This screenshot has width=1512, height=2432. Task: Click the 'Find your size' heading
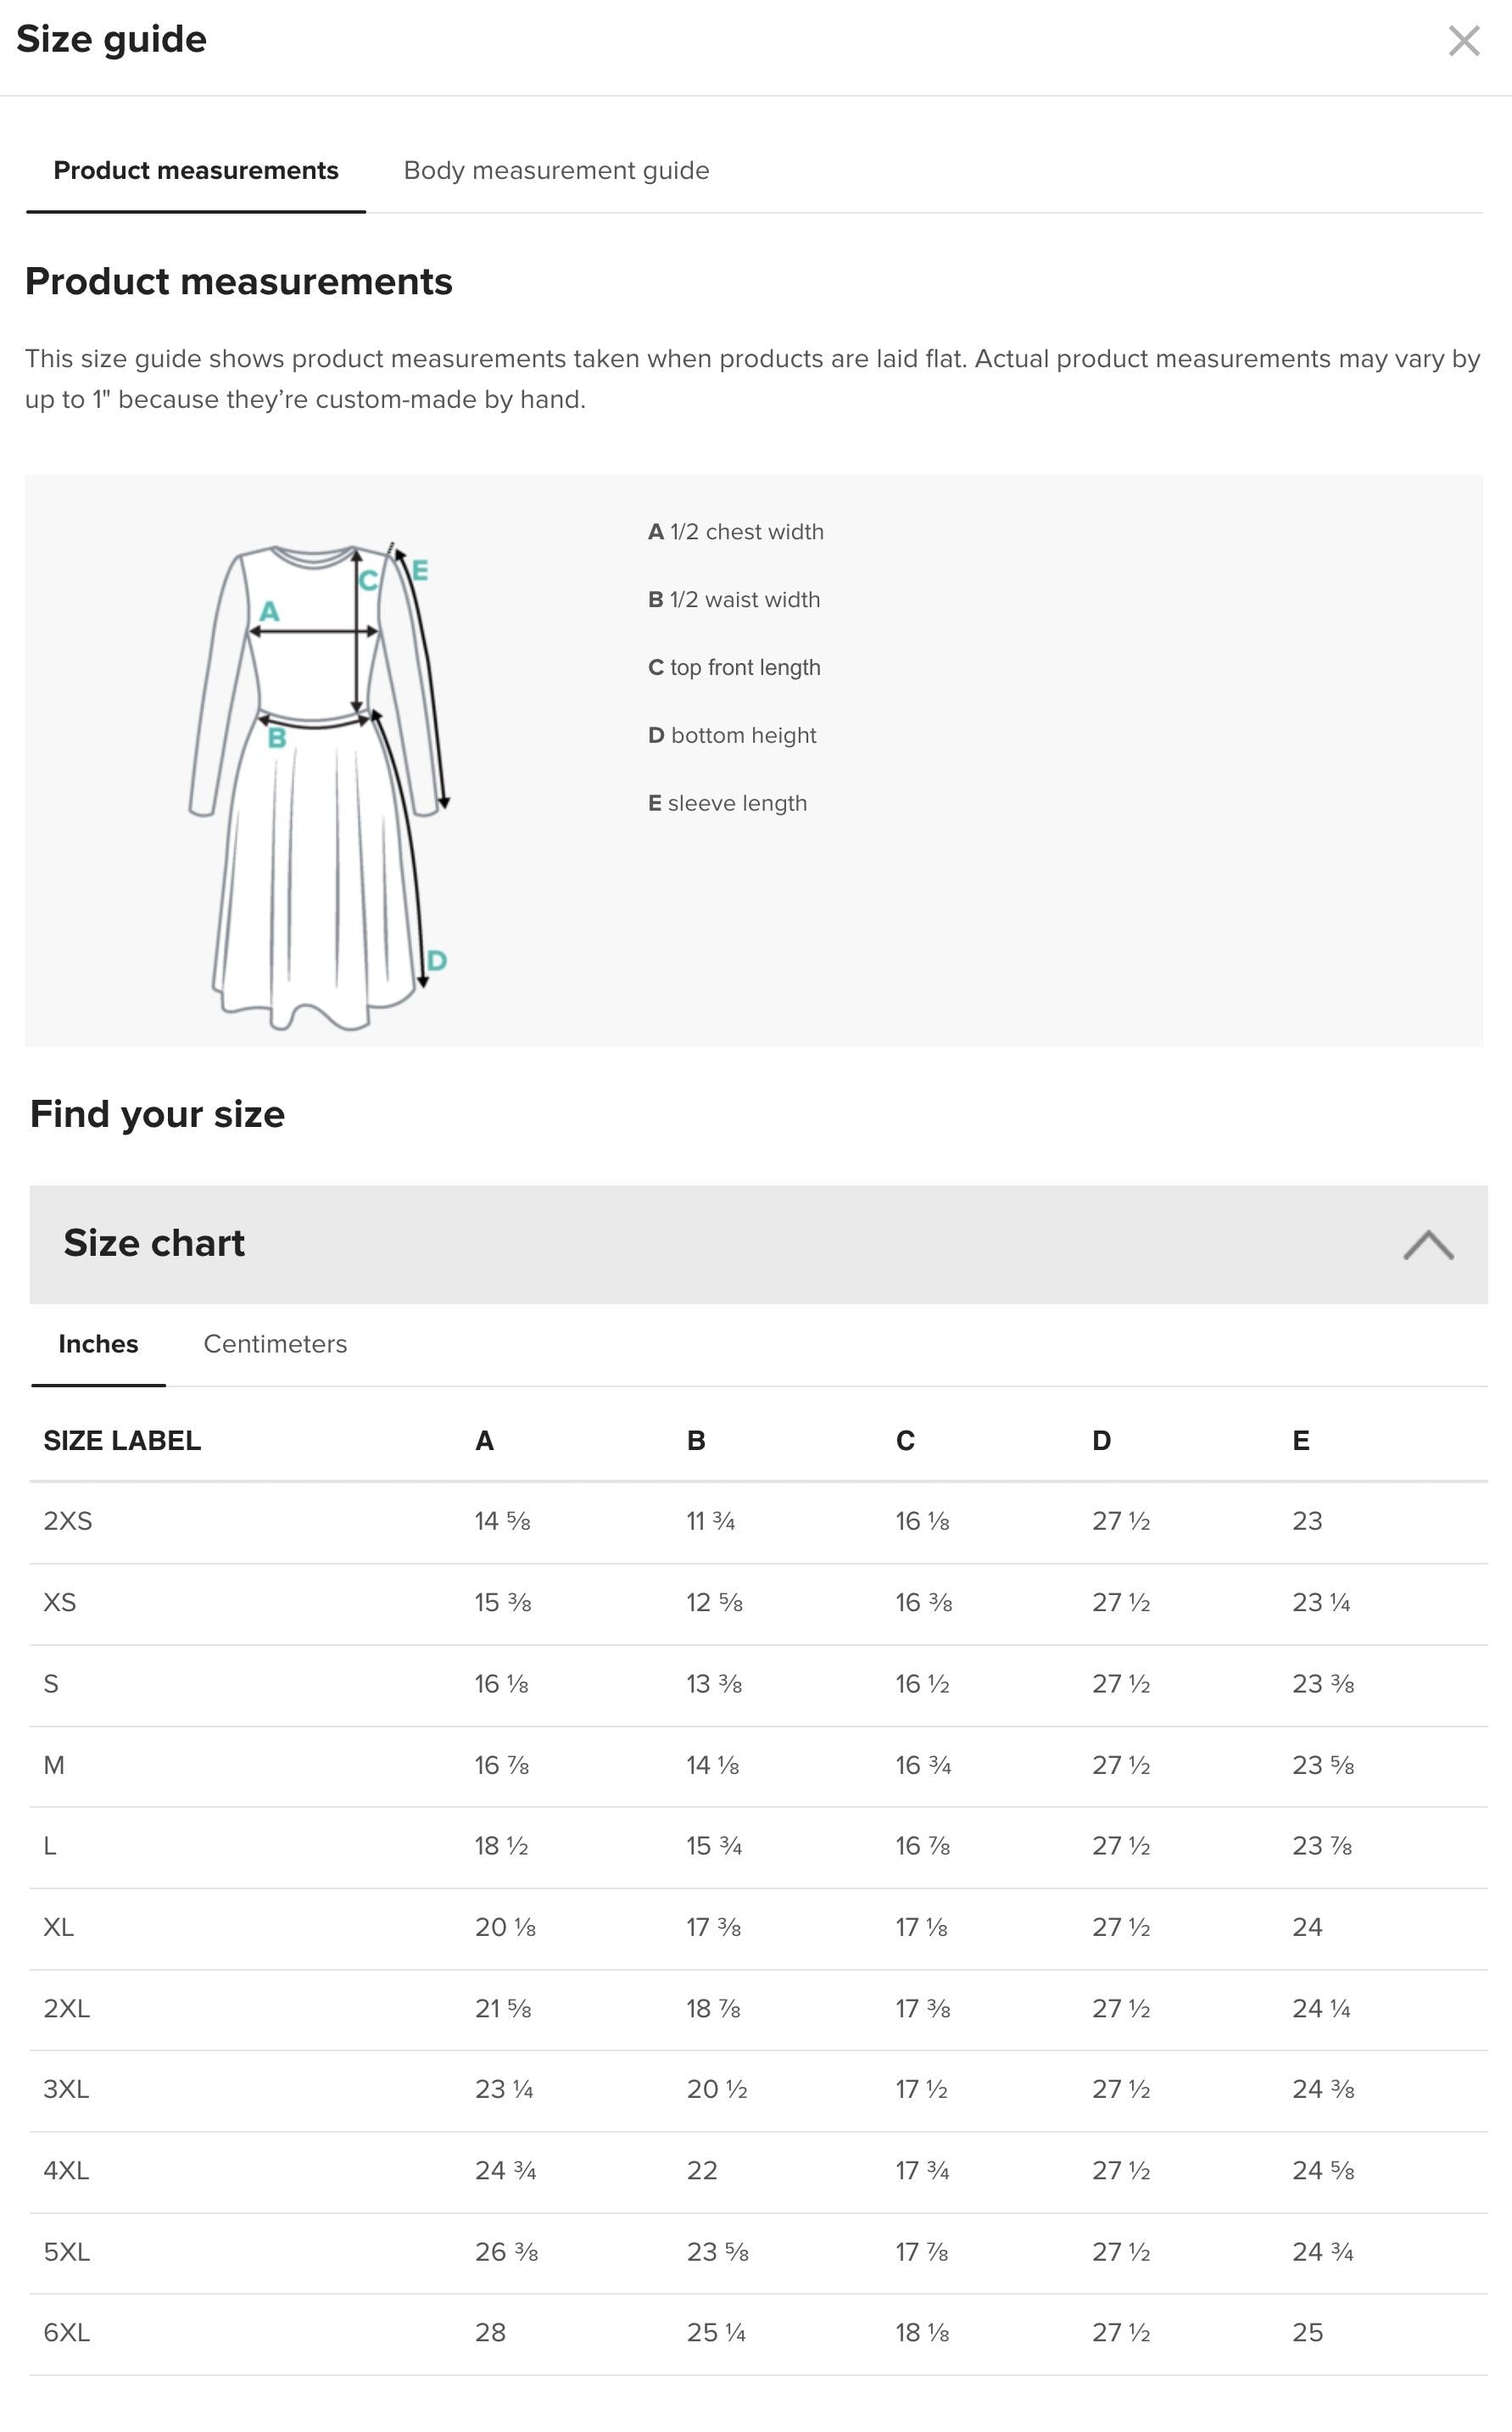[x=157, y=1114]
